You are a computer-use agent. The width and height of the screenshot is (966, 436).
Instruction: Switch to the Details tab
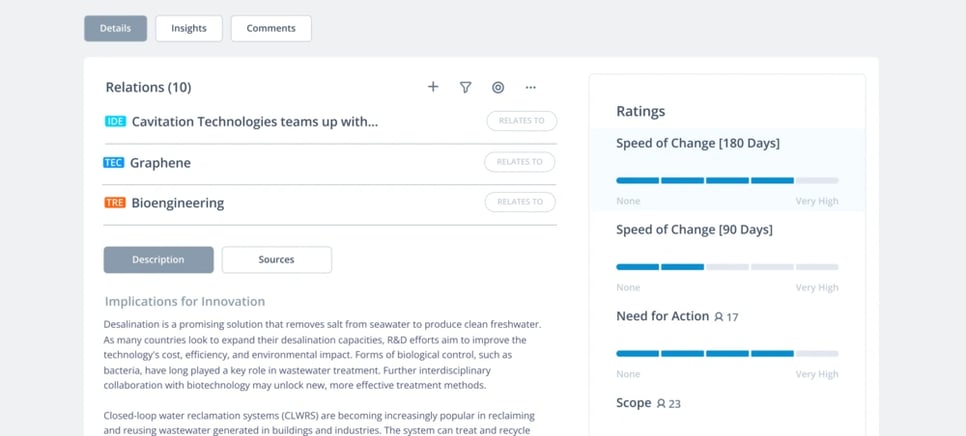pos(115,28)
